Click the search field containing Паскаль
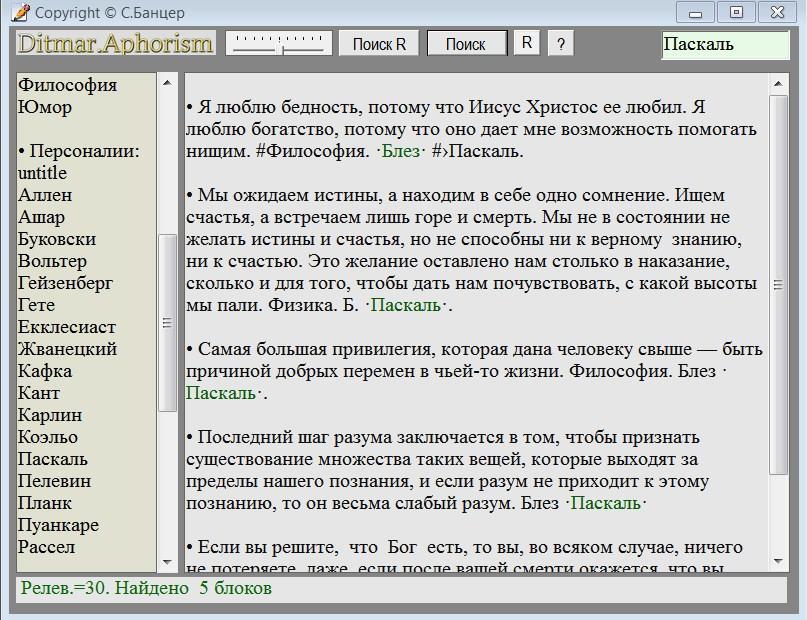 tap(725, 45)
